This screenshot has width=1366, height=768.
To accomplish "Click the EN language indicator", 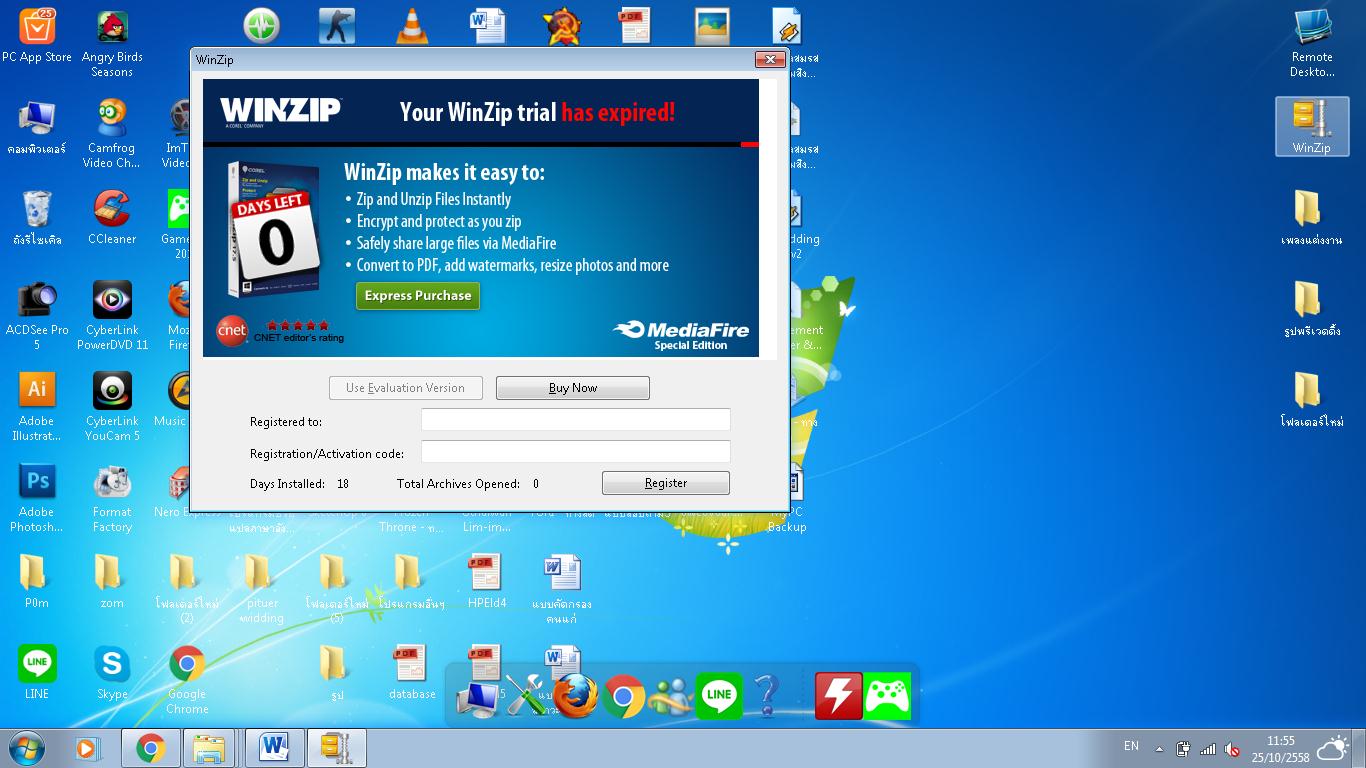I will click(1131, 746).
